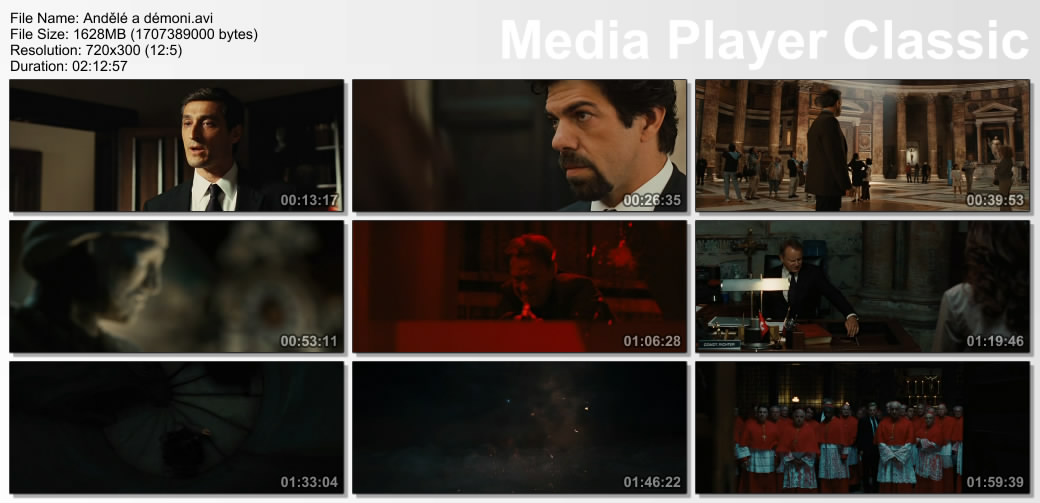Click the 01:59:39 timestamp label
This screenshot has width=1040, height=503.
995,482
